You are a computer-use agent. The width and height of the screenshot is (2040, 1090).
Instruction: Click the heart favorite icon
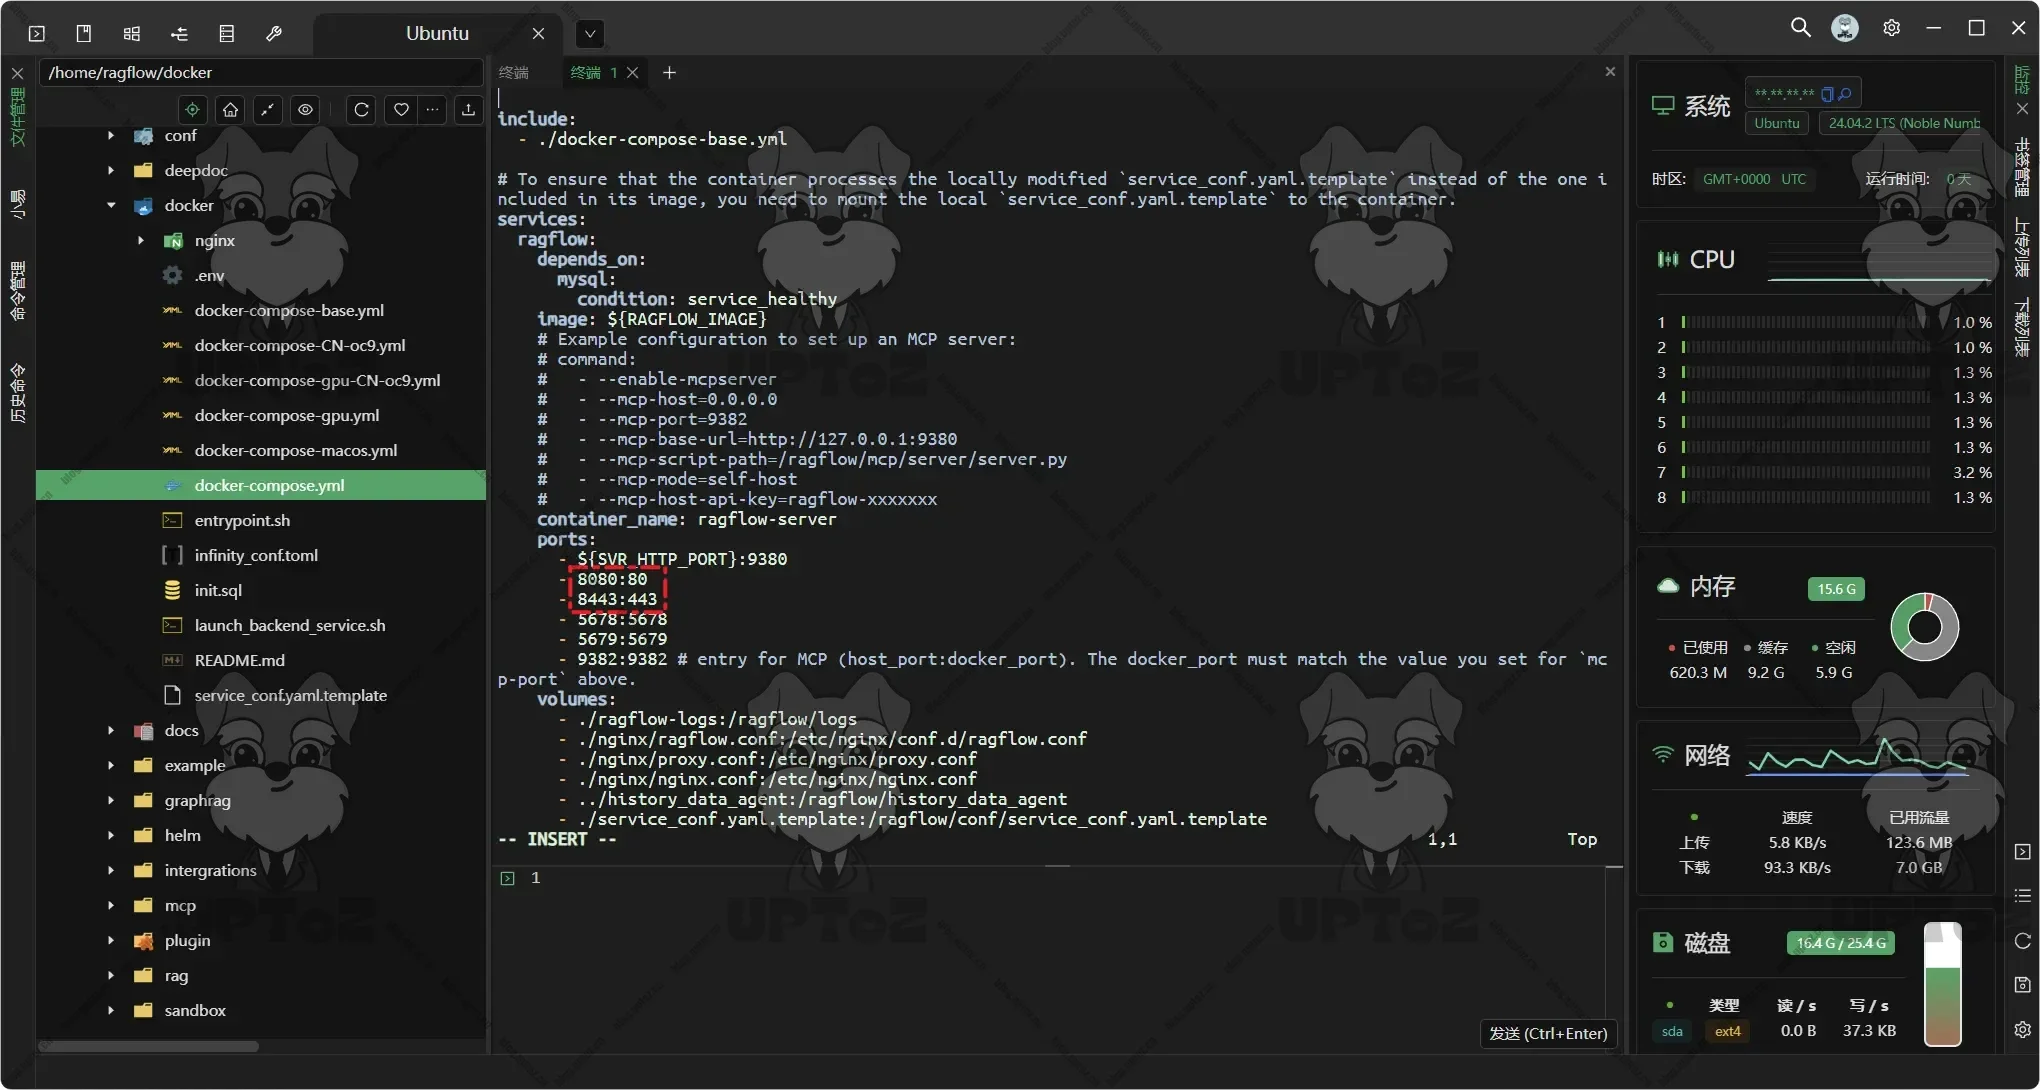coord(401,109)
